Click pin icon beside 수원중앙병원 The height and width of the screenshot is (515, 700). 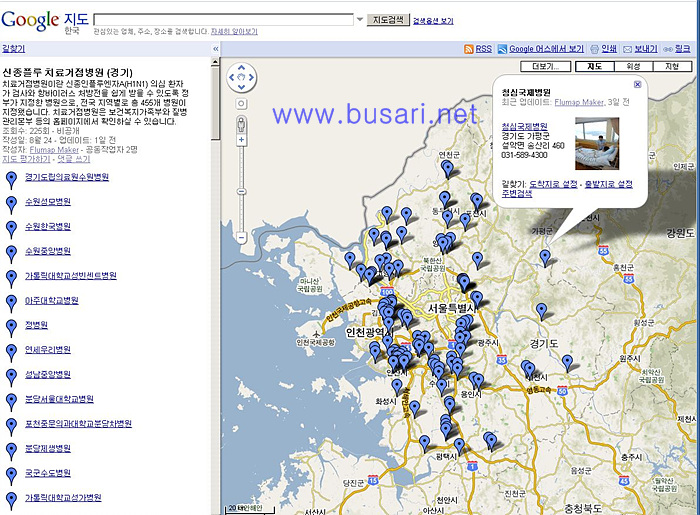(x=12, y=253)
